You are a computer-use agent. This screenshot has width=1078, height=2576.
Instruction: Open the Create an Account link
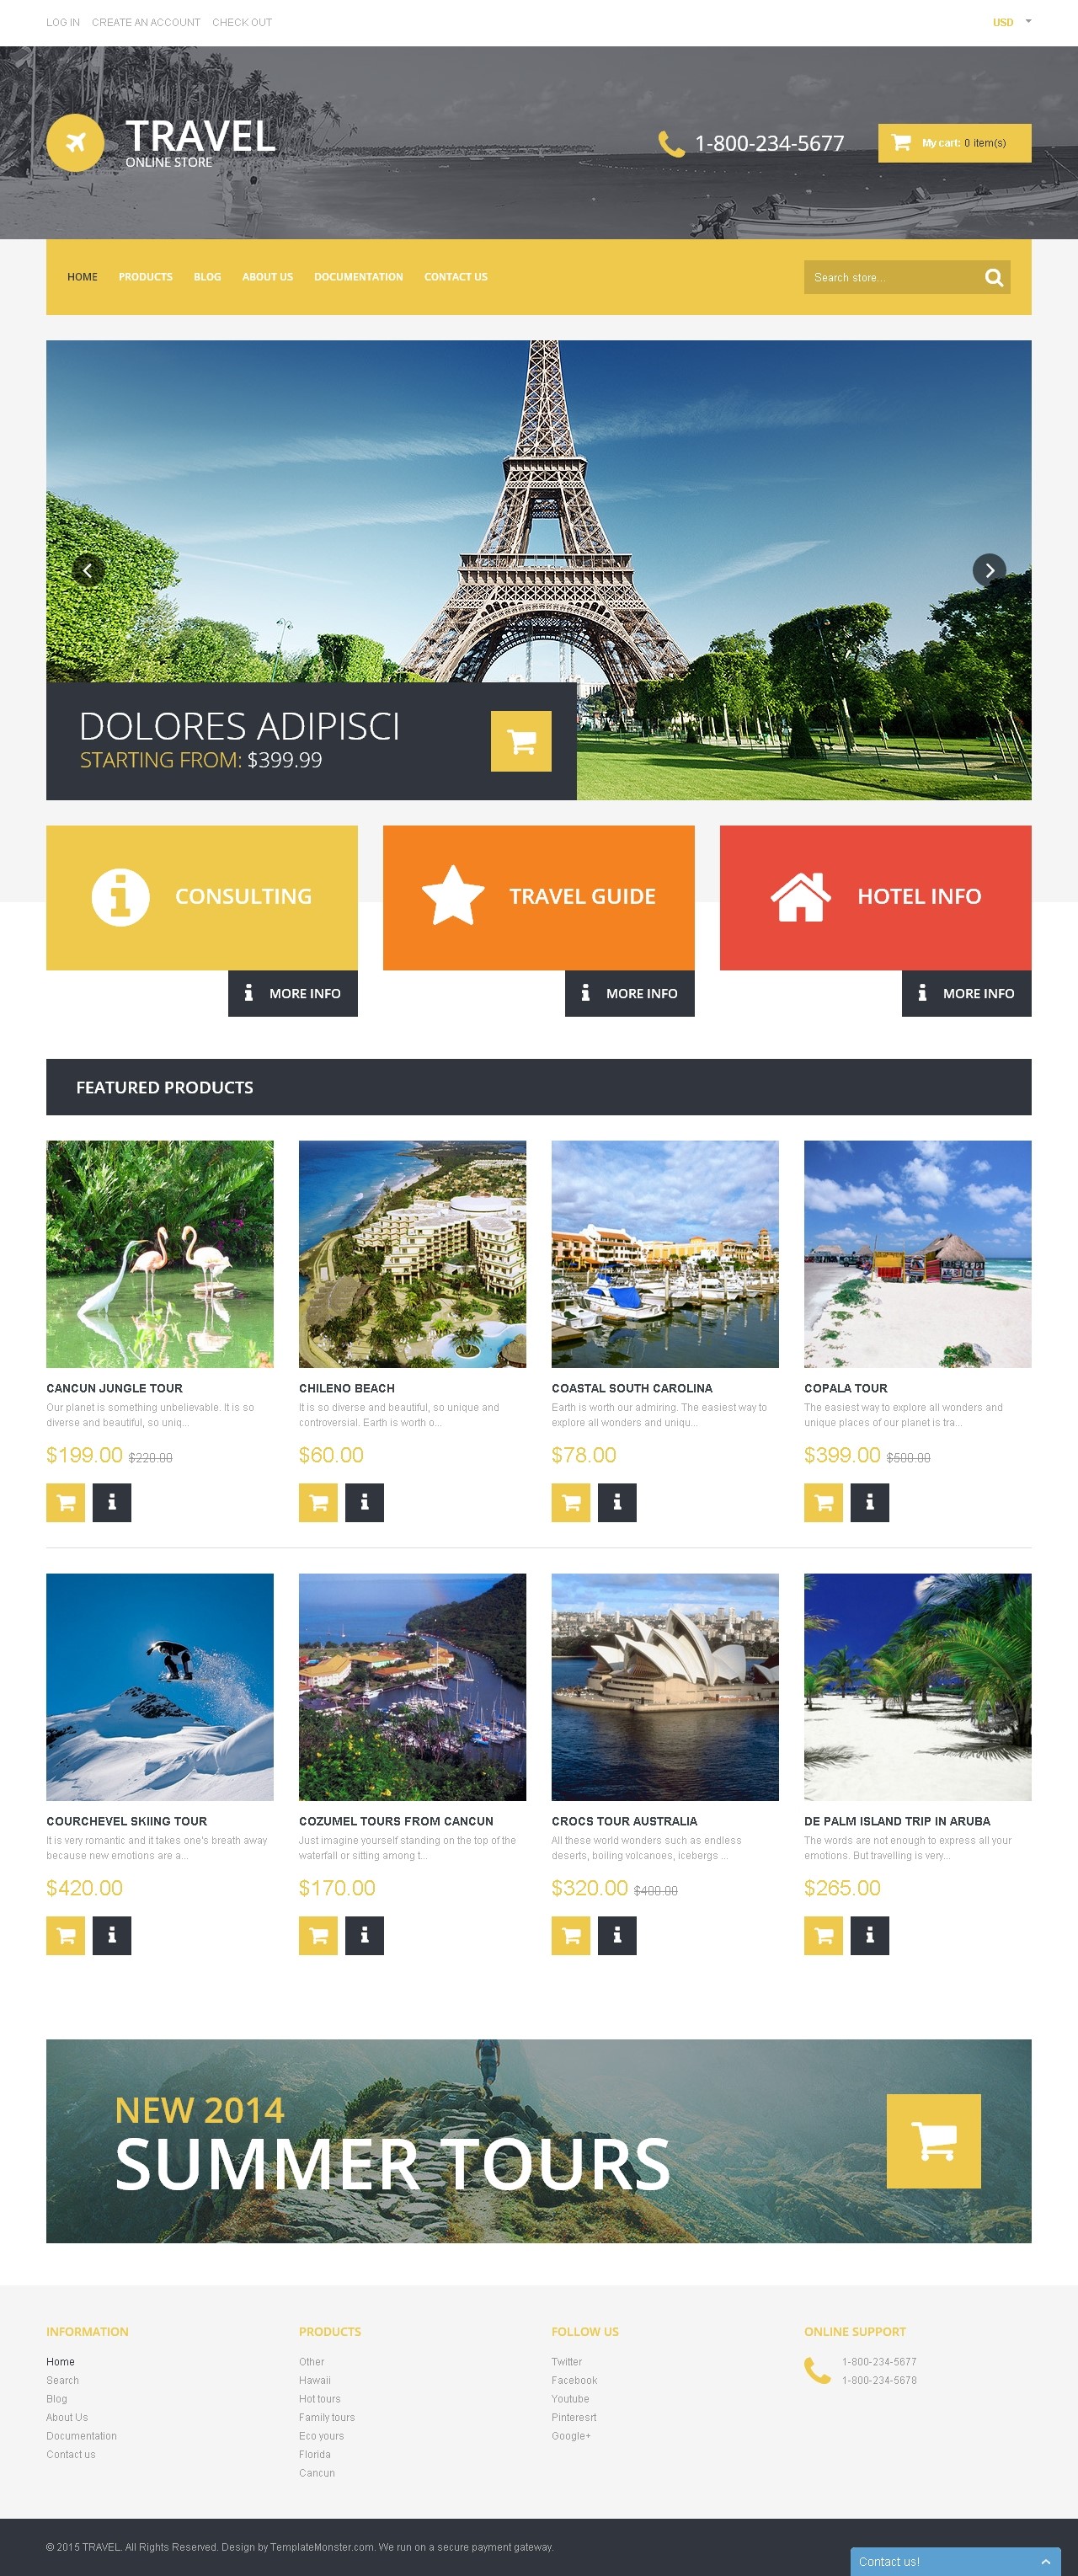[146, 22]
